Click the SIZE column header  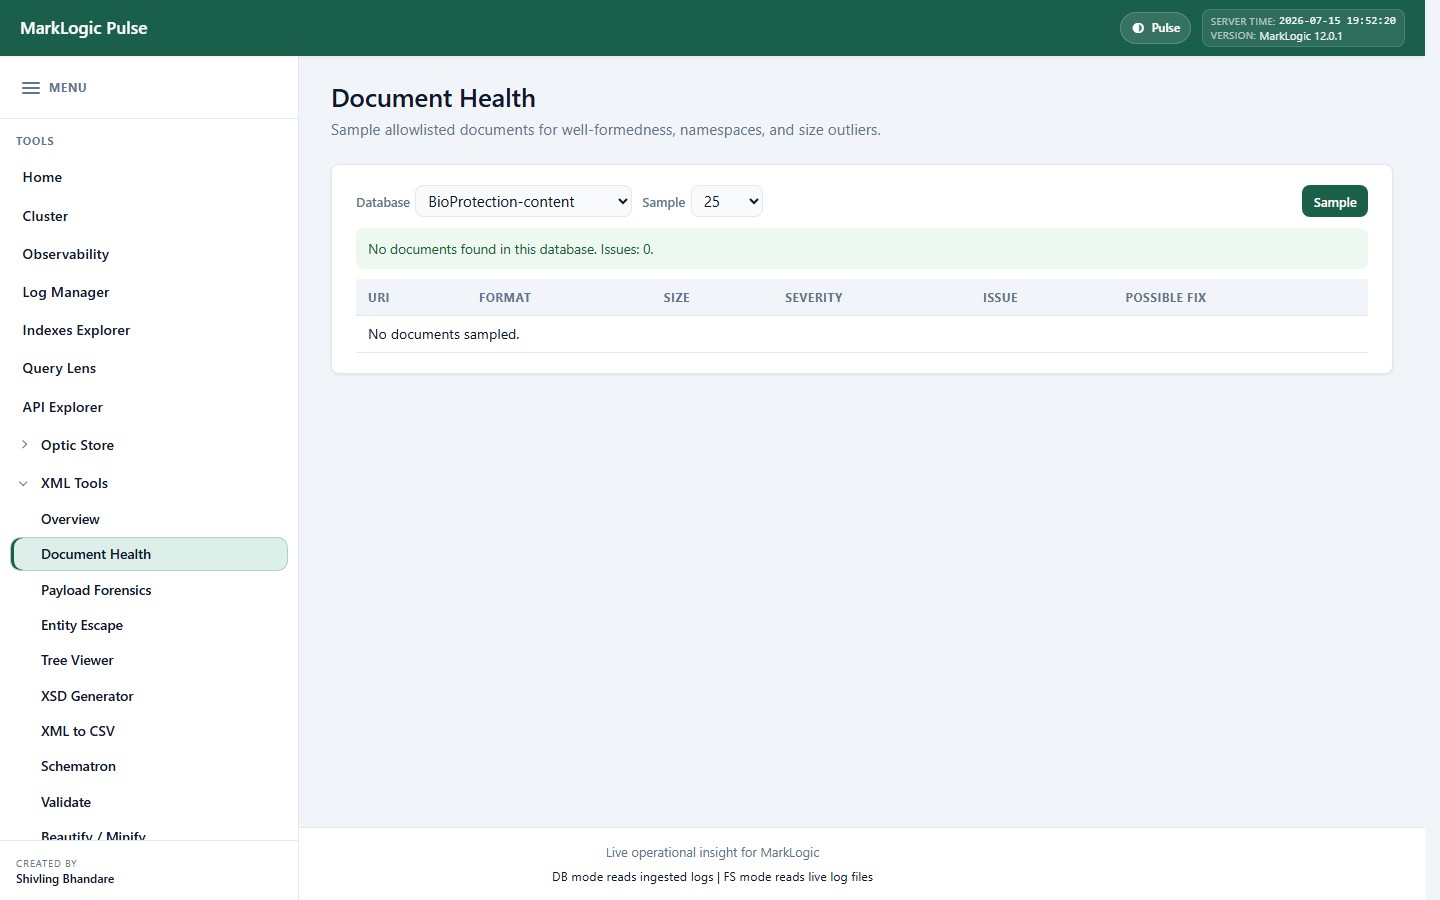click(677, 298)
